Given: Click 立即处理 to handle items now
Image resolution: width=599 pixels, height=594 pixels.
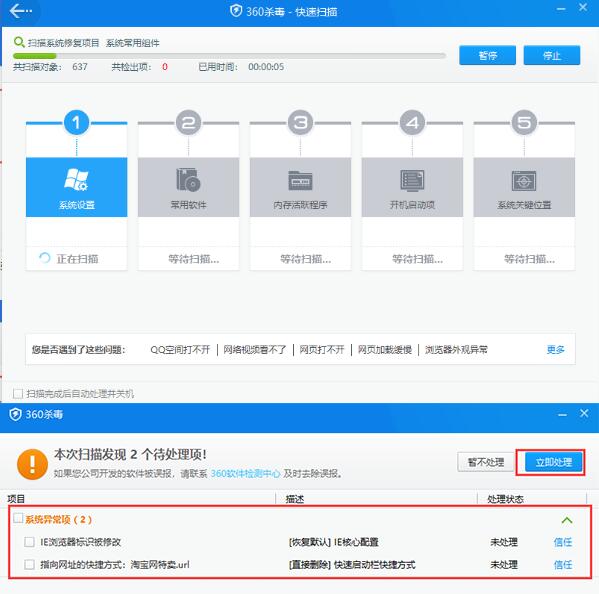Looking at the screenshot, I should [554, 462].
